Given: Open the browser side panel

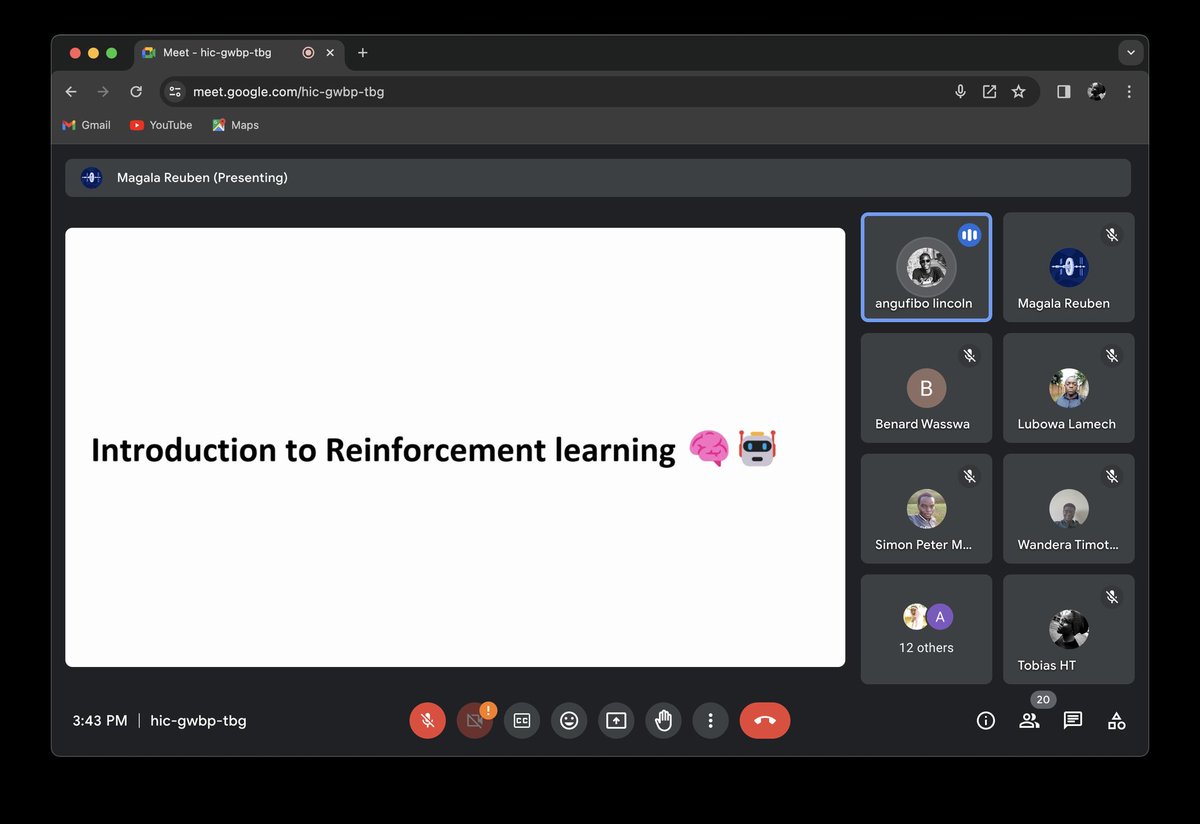Looking at the screenshot, I should click(x=1064, y=92).
